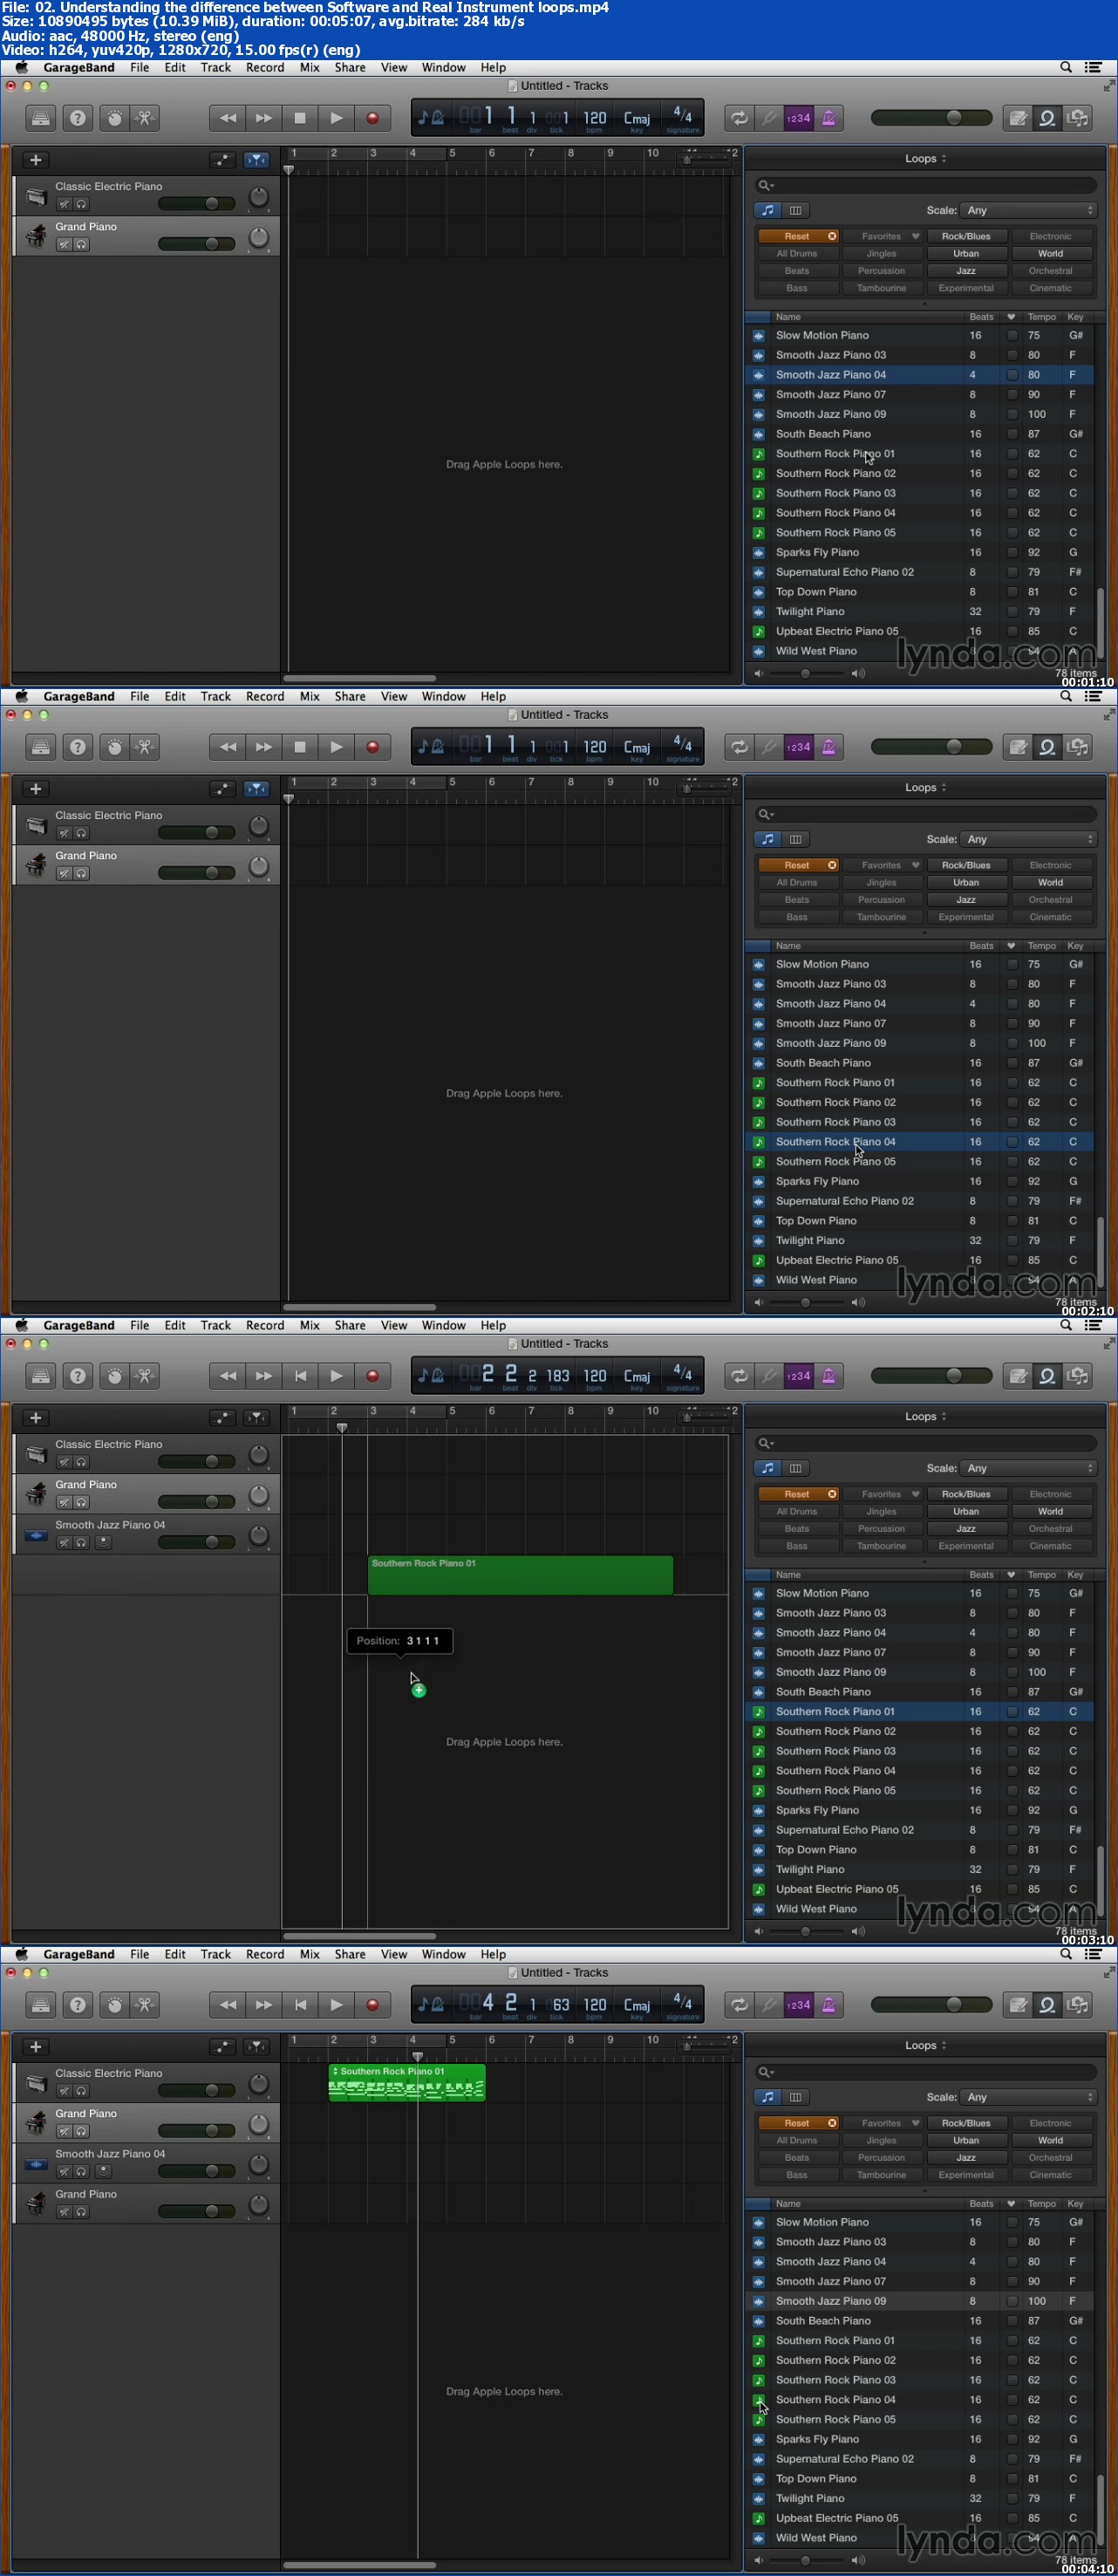Image resolution: width=1118 pixels, height=2576 pixels.
Task: Open the File menu in the 00:01:10 frame
Action: click(140, 68)
